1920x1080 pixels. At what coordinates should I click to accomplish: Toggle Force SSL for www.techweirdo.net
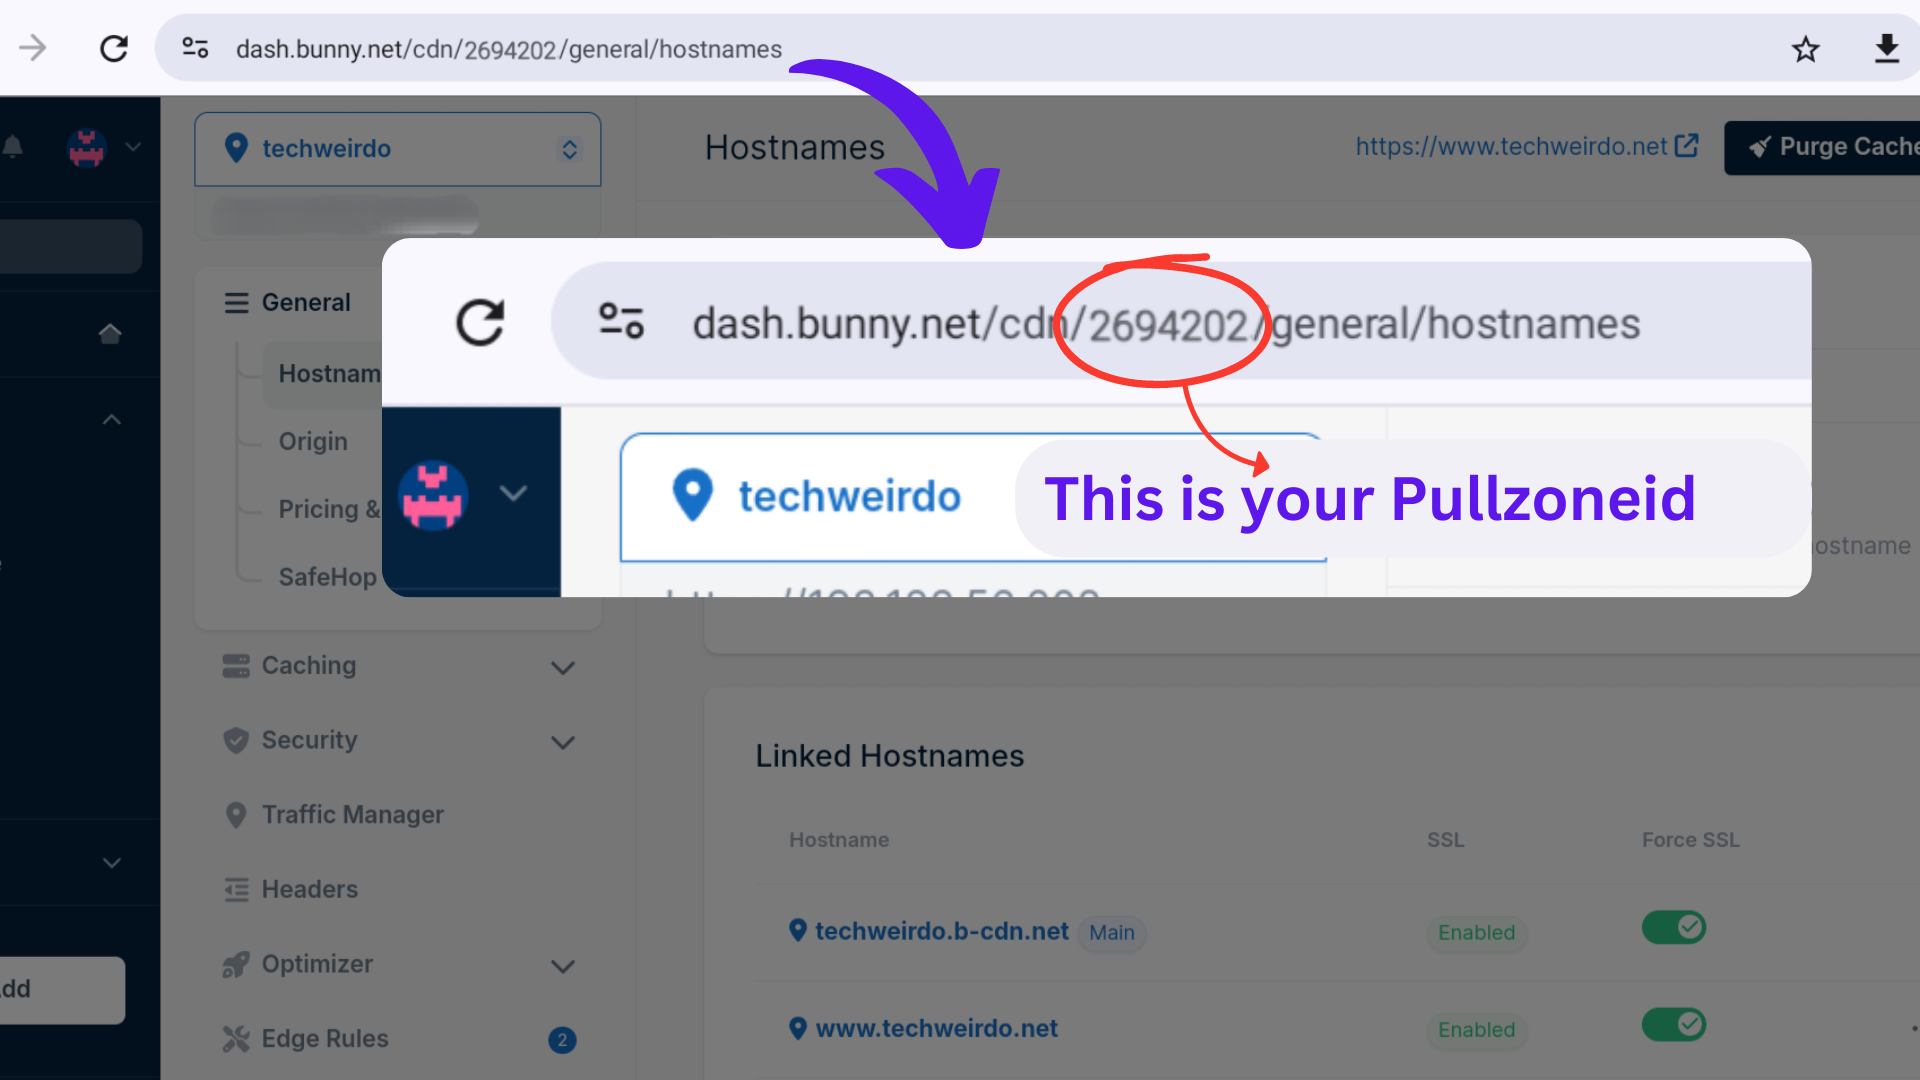click(x=1674, y=1025)
